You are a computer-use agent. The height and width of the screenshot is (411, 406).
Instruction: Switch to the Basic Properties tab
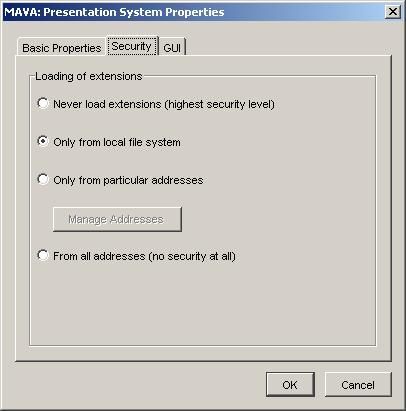61,47
